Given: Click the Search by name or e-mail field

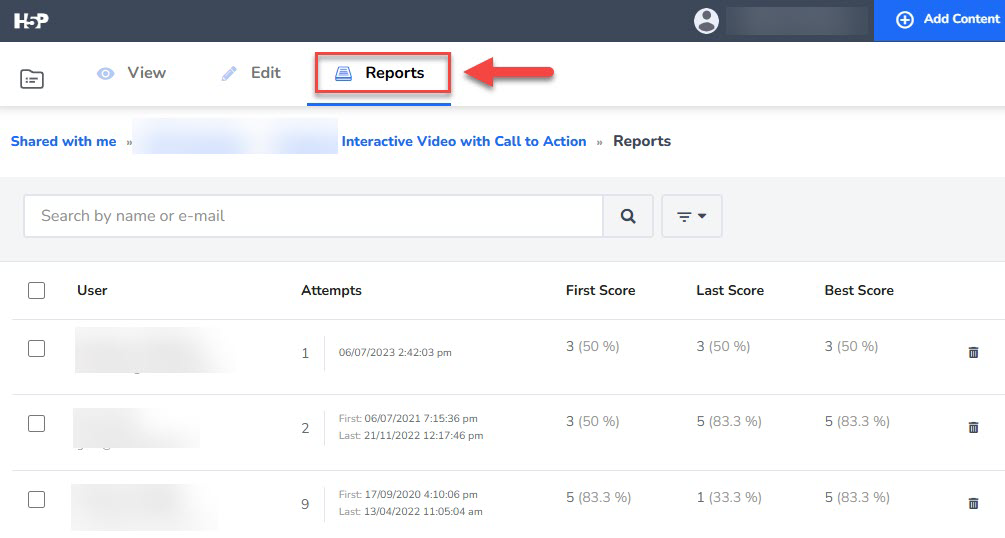Looking at the screenshot, I should click(x=313, y=216).
